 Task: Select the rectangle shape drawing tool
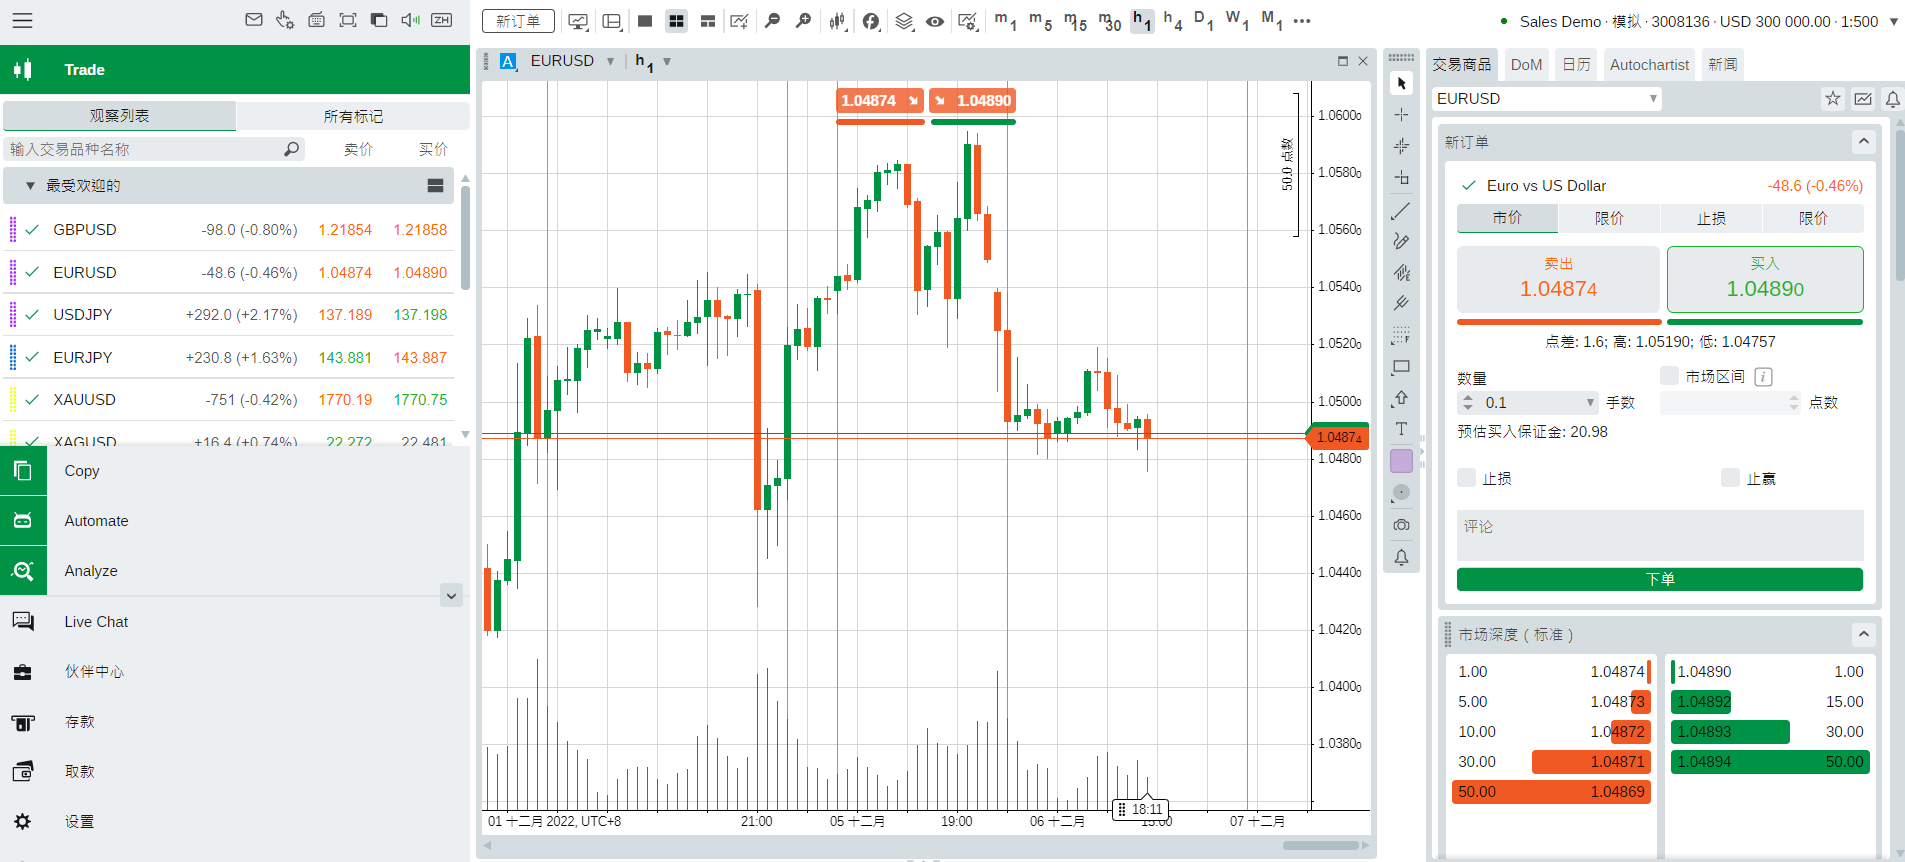point(1401,367)
